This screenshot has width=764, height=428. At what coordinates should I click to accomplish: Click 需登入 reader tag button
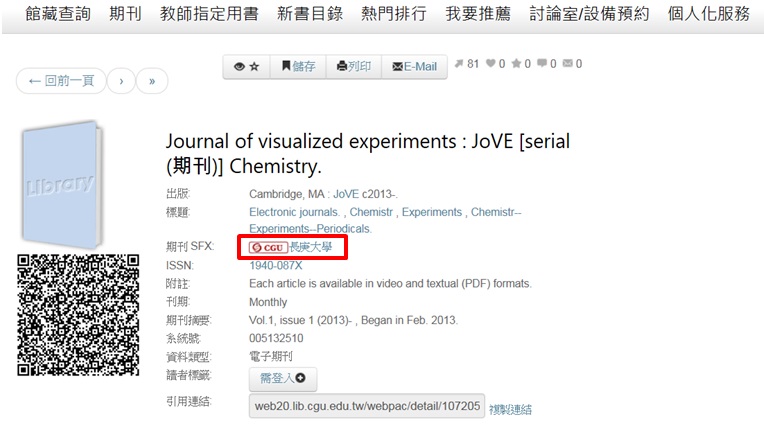[283, 379]
